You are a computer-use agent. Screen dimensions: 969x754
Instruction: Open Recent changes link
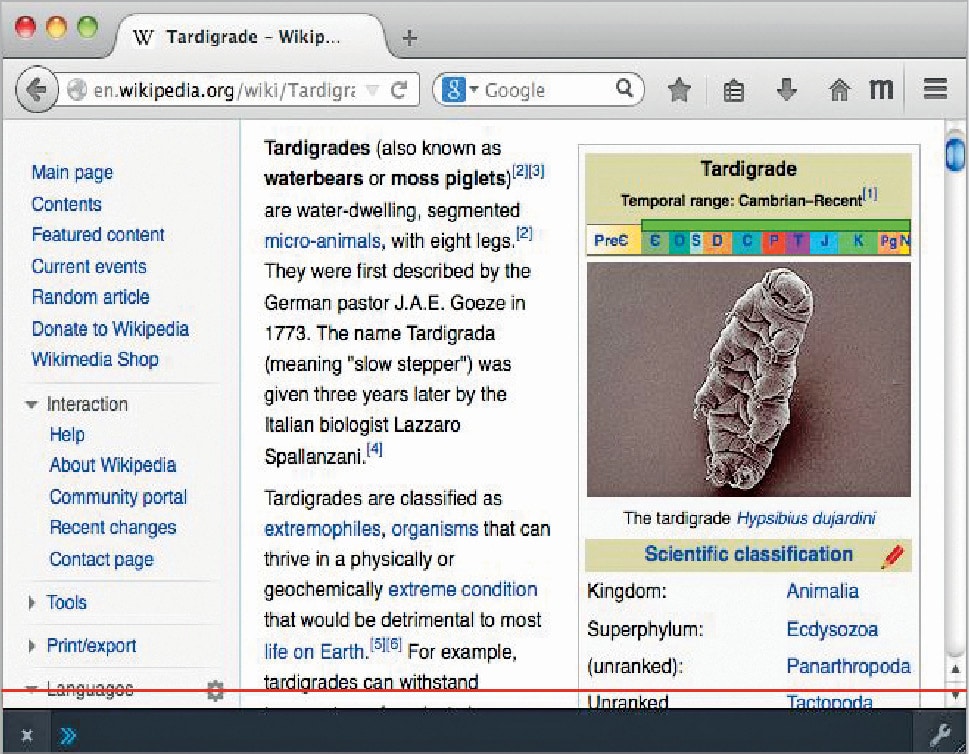[x=113, y=528]
